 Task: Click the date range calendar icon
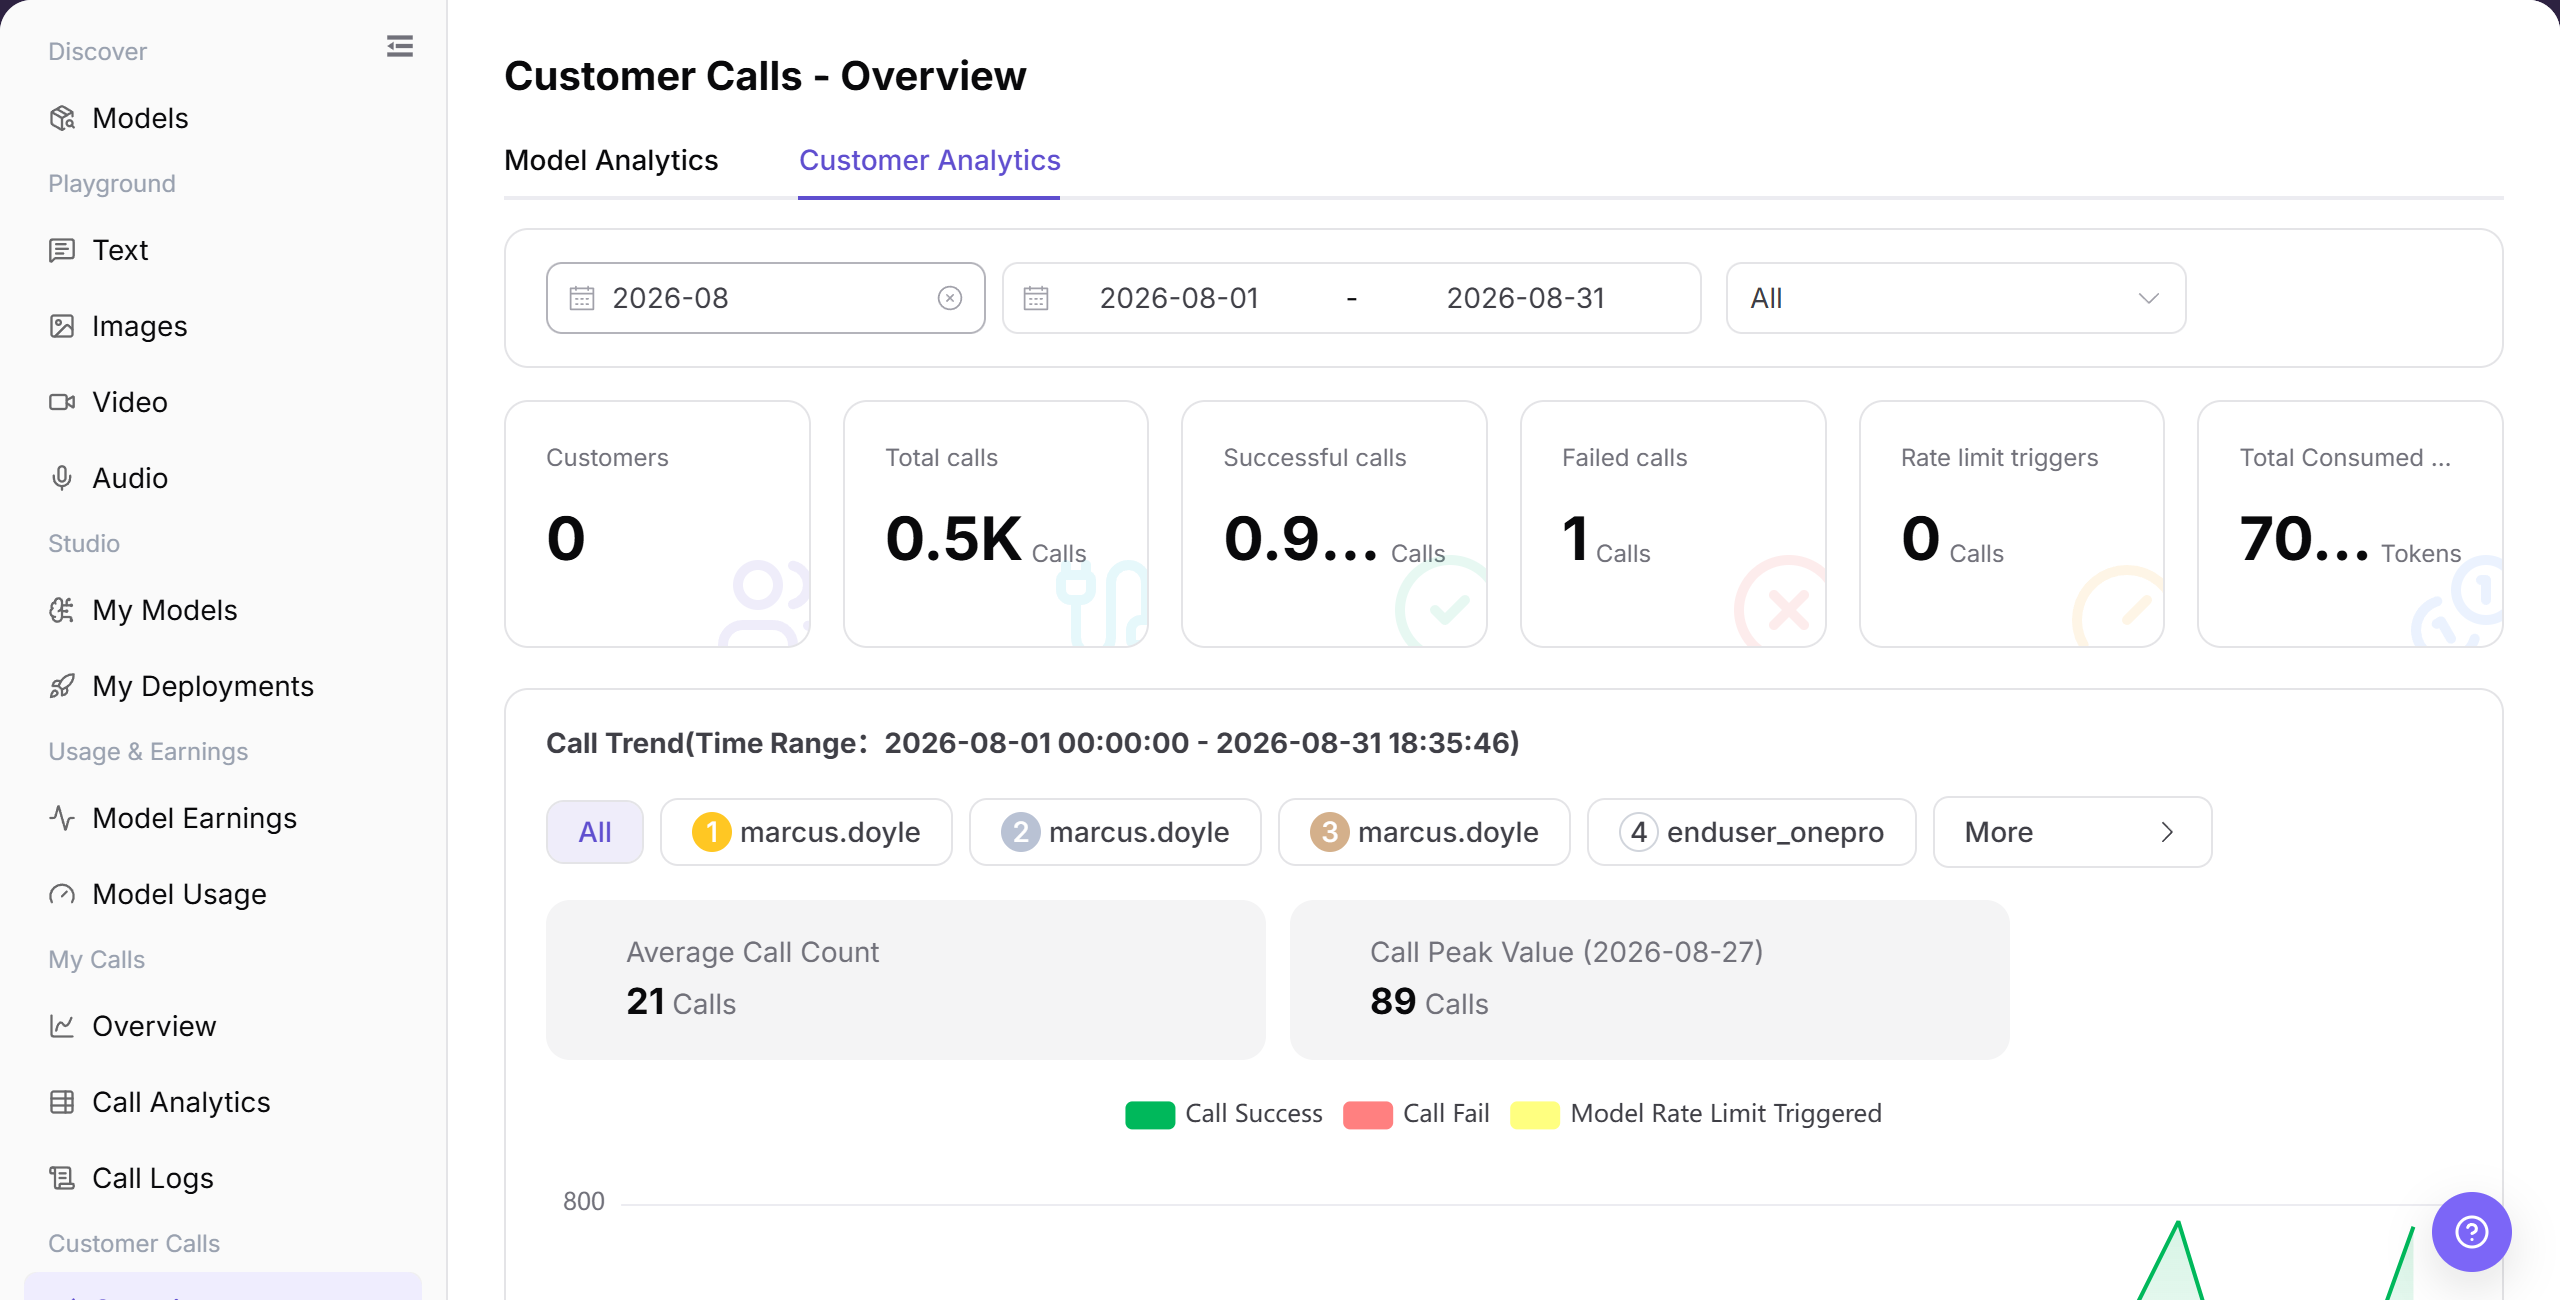1036,298
